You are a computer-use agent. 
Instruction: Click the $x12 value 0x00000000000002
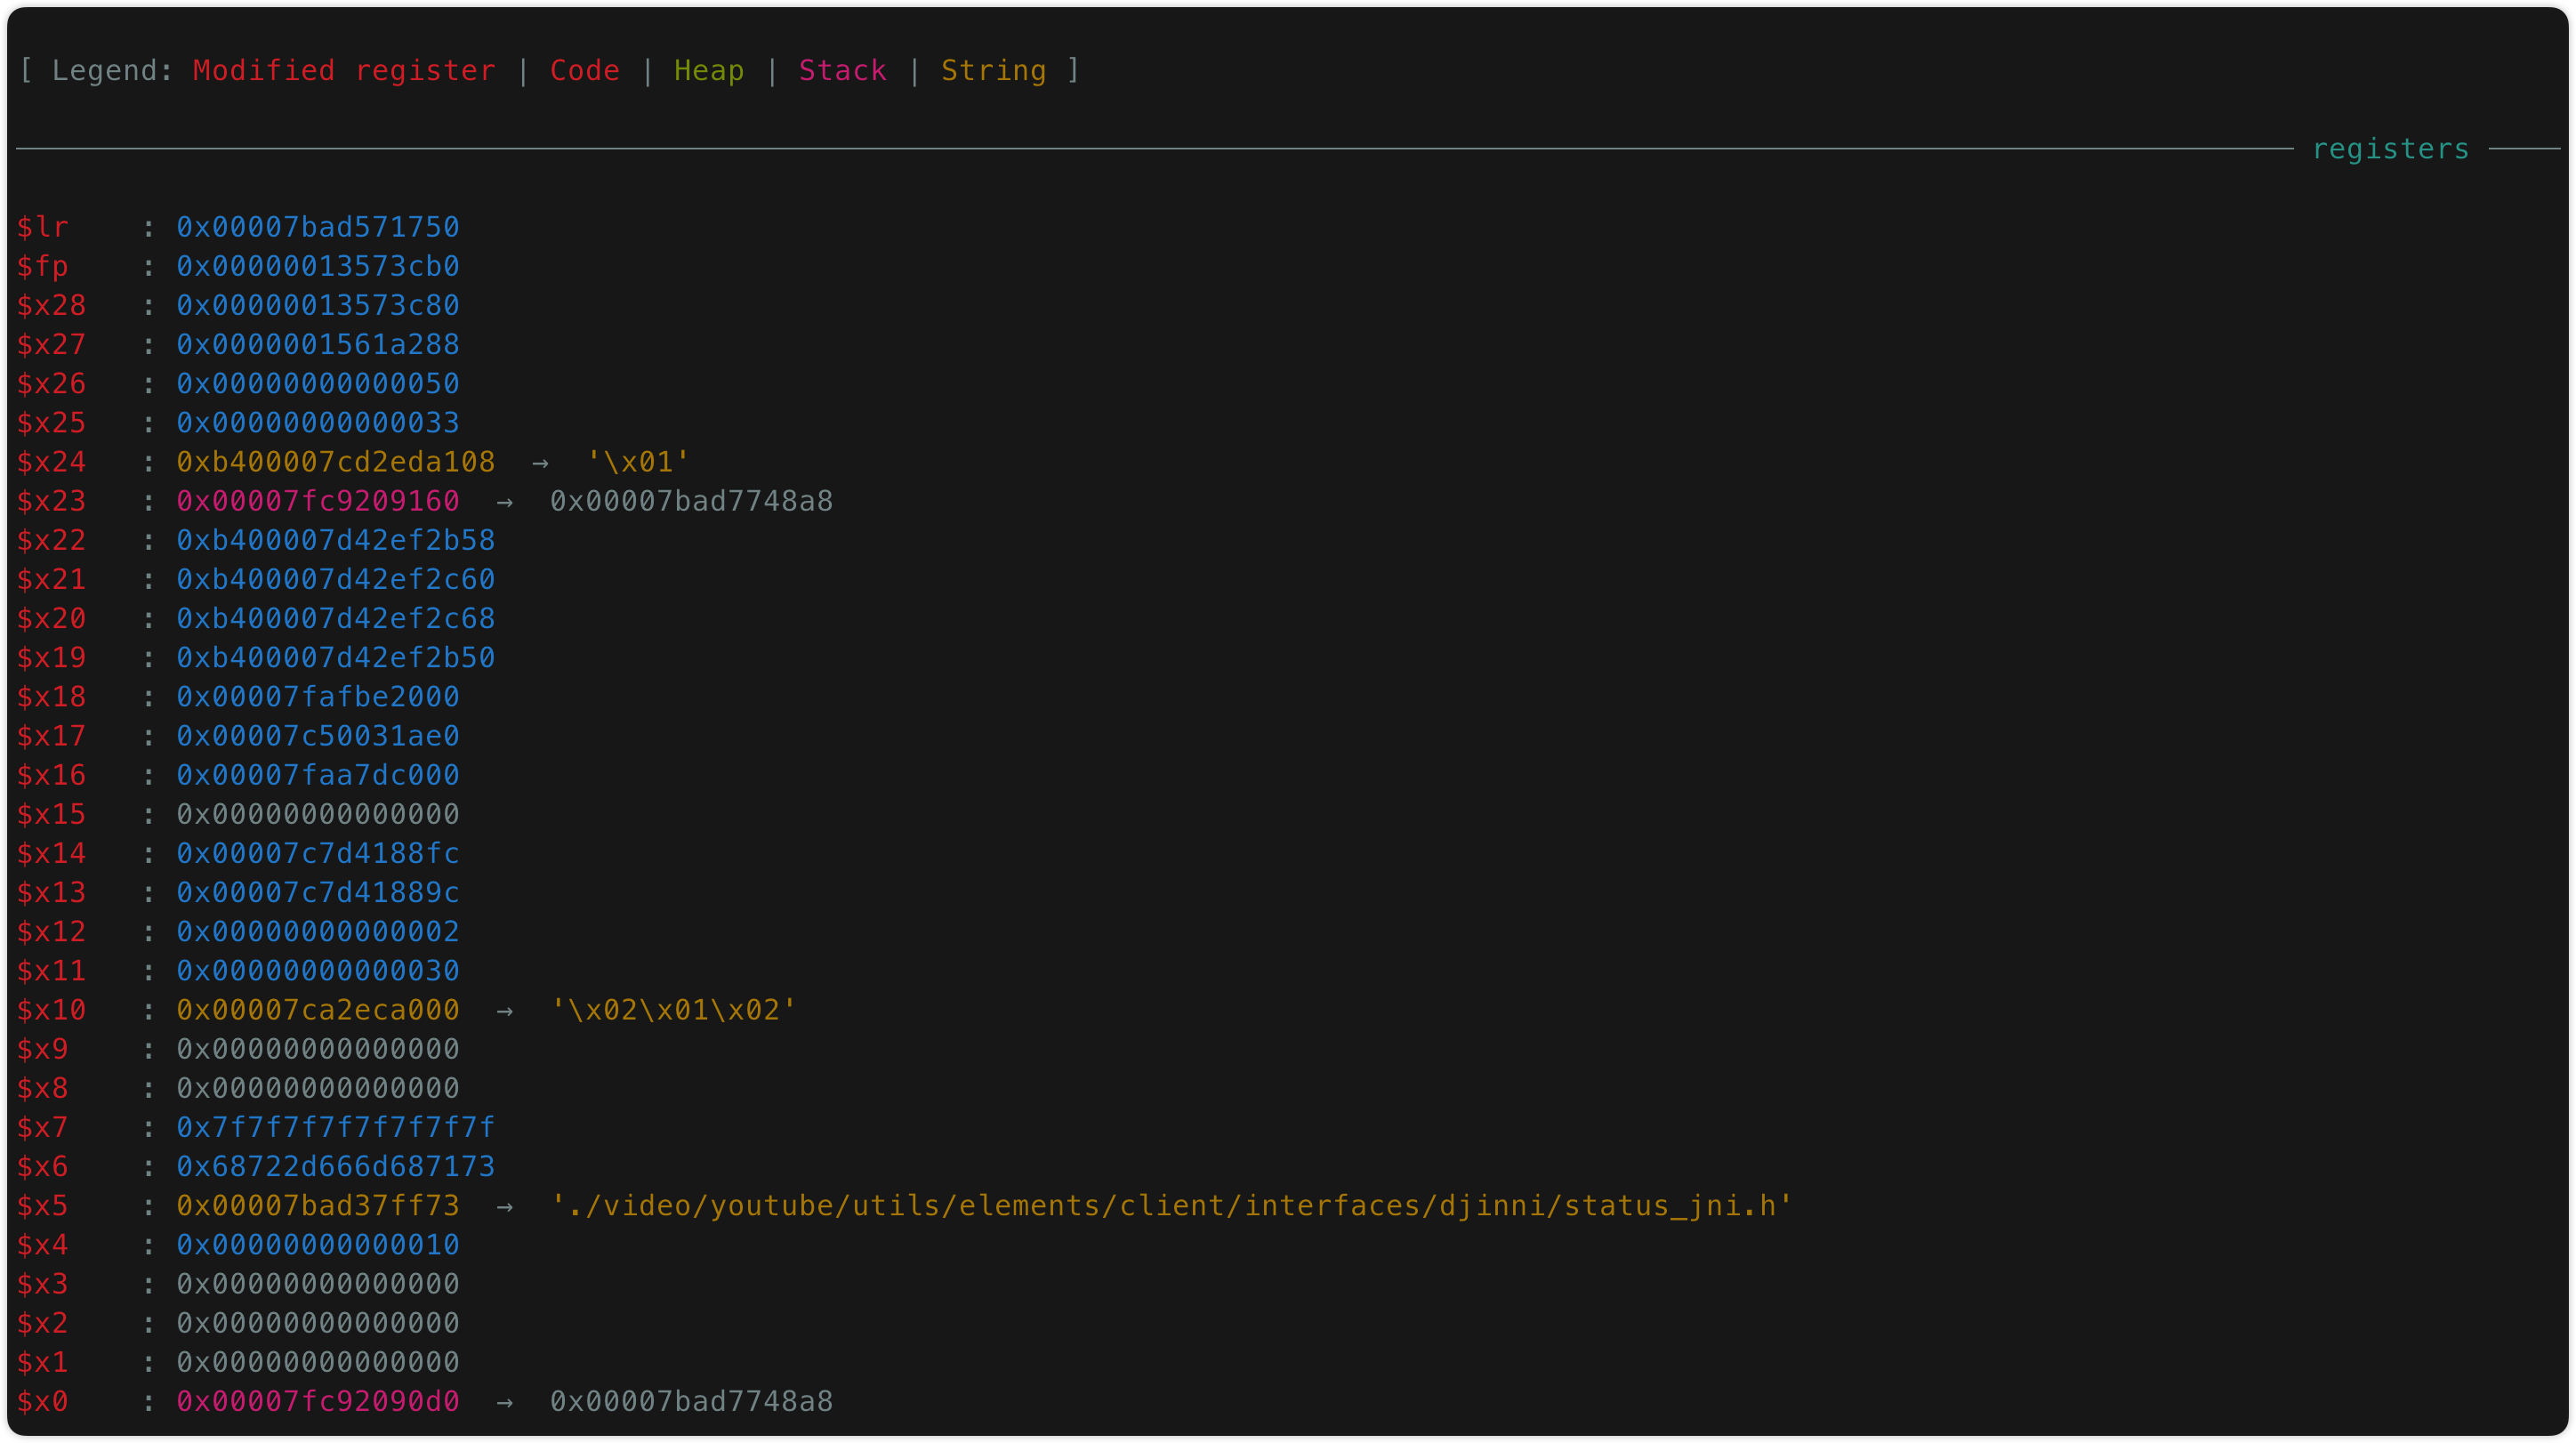pyautogui.click(x=318, y=932)
